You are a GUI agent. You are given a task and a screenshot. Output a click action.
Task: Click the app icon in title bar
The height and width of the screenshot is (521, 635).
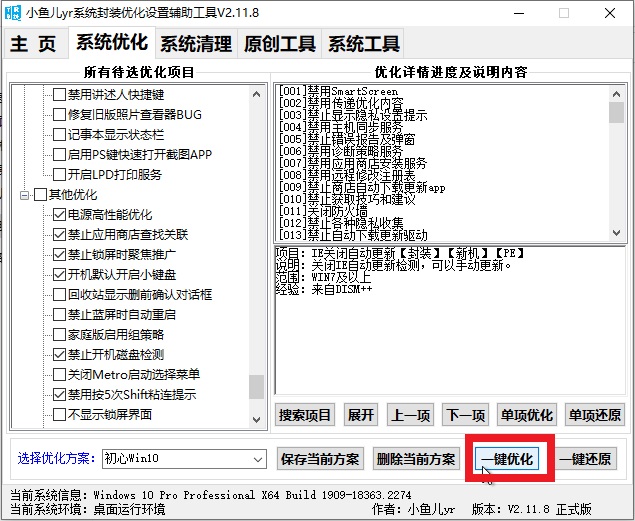[x=14, y=13]
